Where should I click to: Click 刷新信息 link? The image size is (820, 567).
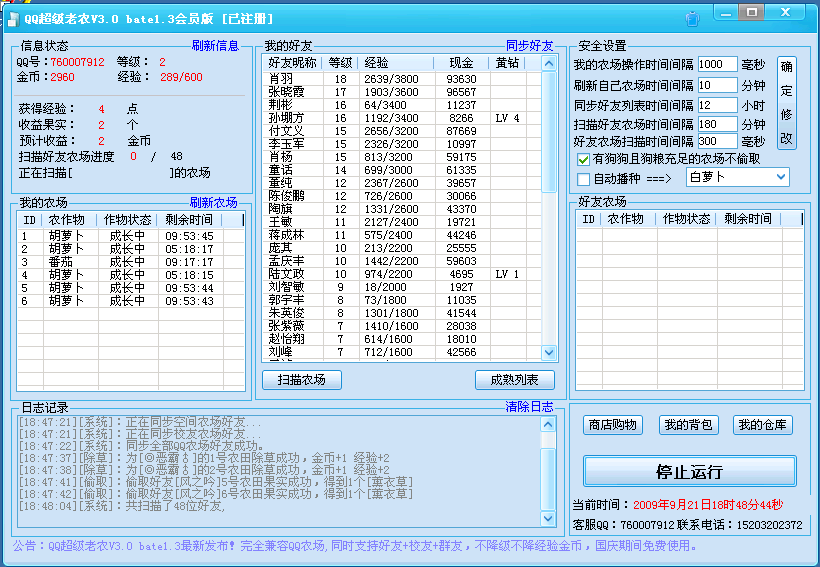215,46
